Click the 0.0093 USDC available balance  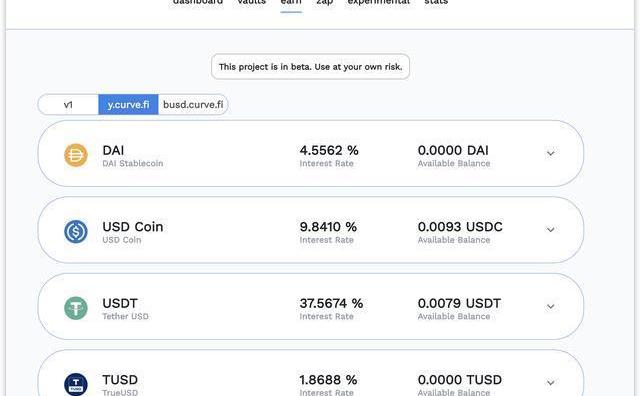coord(460,227)
